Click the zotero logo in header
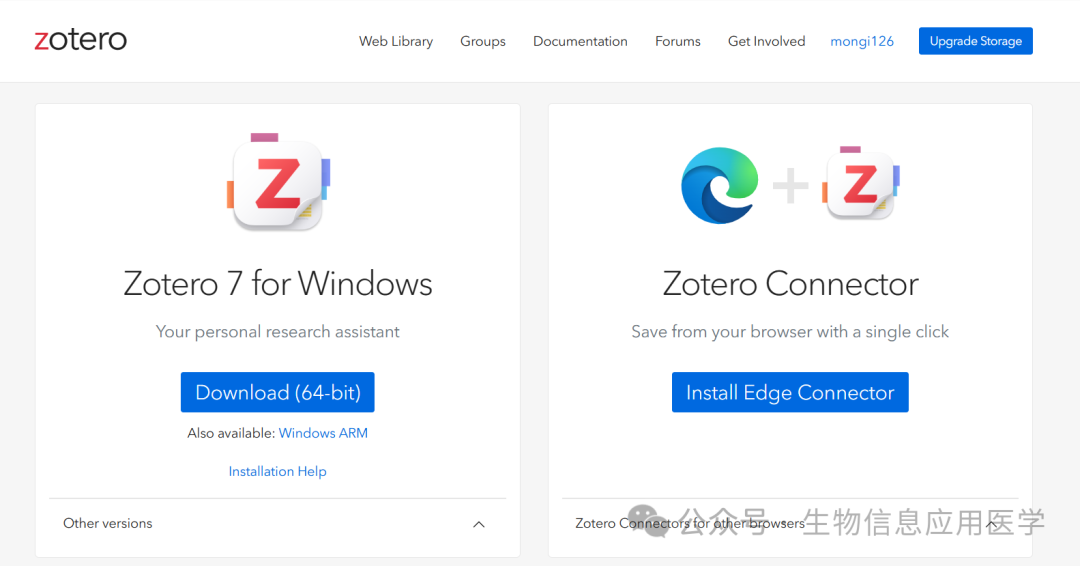Image resolution: width=1080 pixels, height=566 pixels. 81,40
